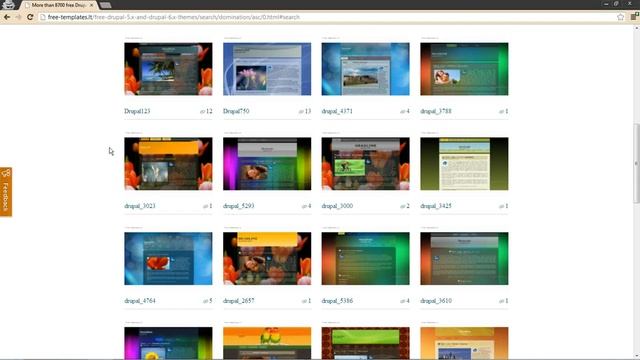Viewport: 640px width, 360px height.
Task: Click the download count icon for drupal_2657
Action: 304,301
